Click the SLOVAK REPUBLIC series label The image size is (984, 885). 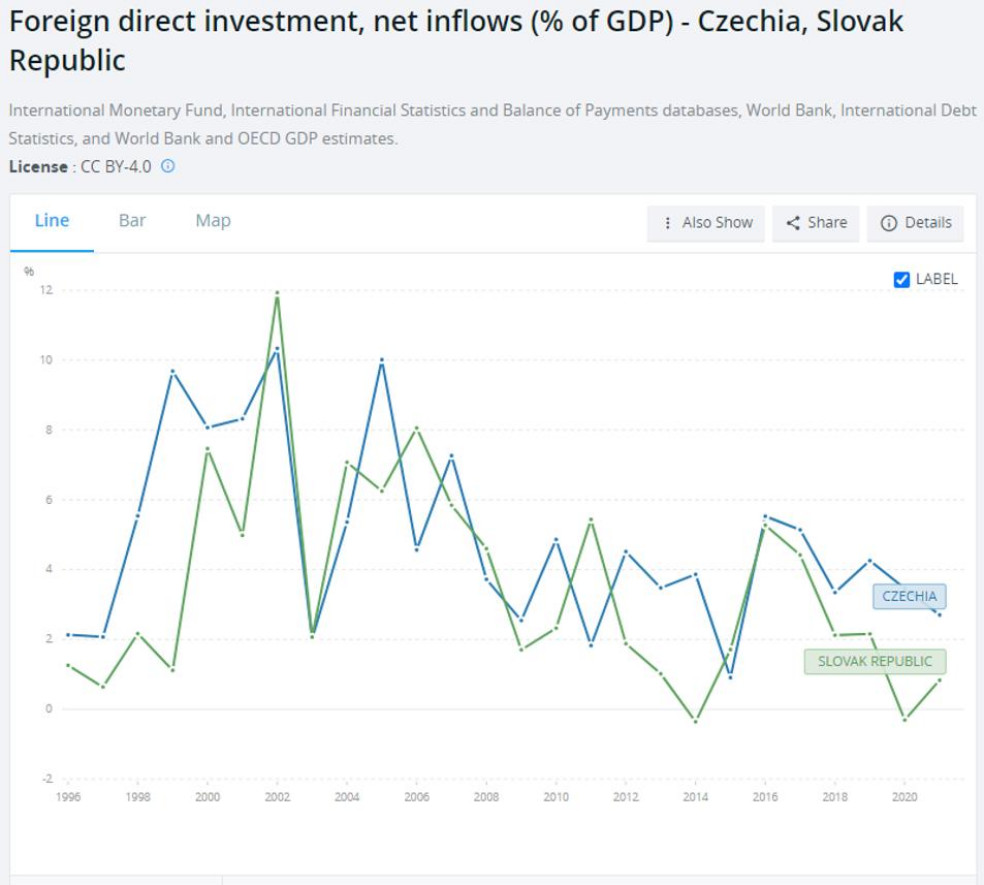(x=874, y=661)
